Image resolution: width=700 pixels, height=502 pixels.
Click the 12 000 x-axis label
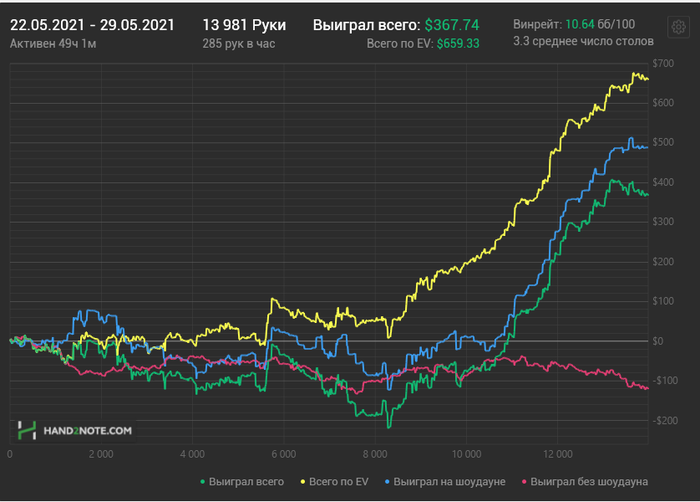pos(558,454)
